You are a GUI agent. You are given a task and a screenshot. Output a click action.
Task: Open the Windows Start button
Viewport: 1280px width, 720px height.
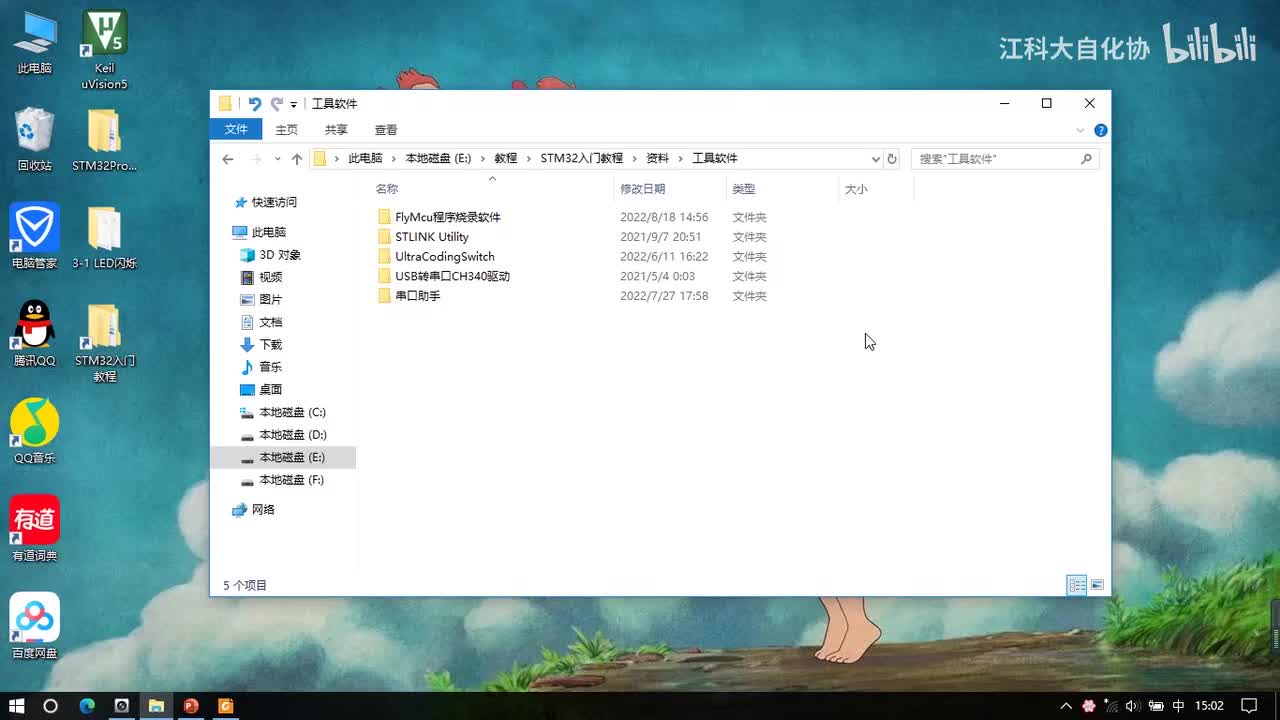coord(17,706)
